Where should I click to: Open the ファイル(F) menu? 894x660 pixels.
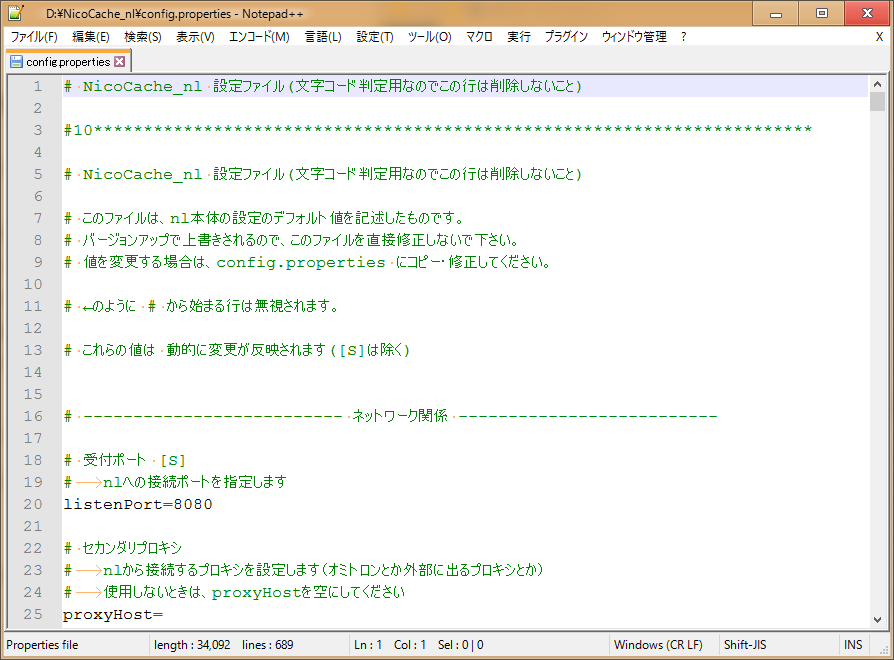[x=34, y=37]
